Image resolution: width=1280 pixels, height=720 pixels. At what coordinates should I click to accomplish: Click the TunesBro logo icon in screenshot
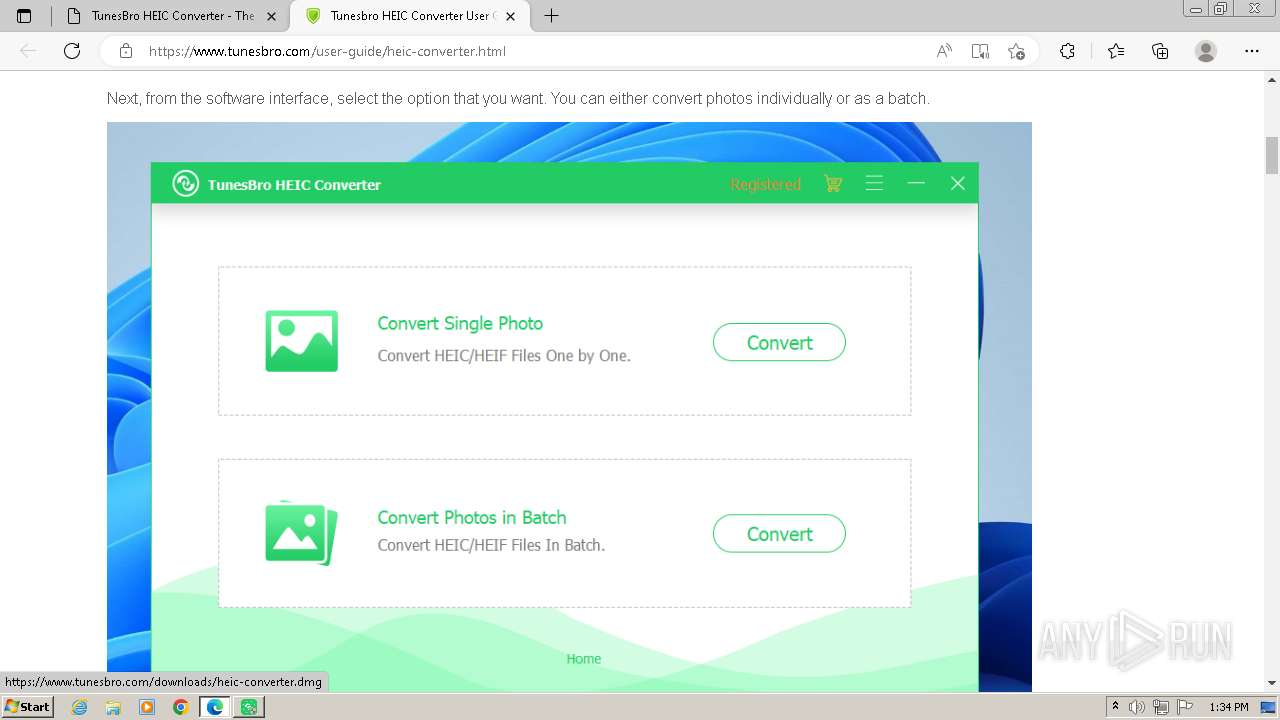point(185,184)
